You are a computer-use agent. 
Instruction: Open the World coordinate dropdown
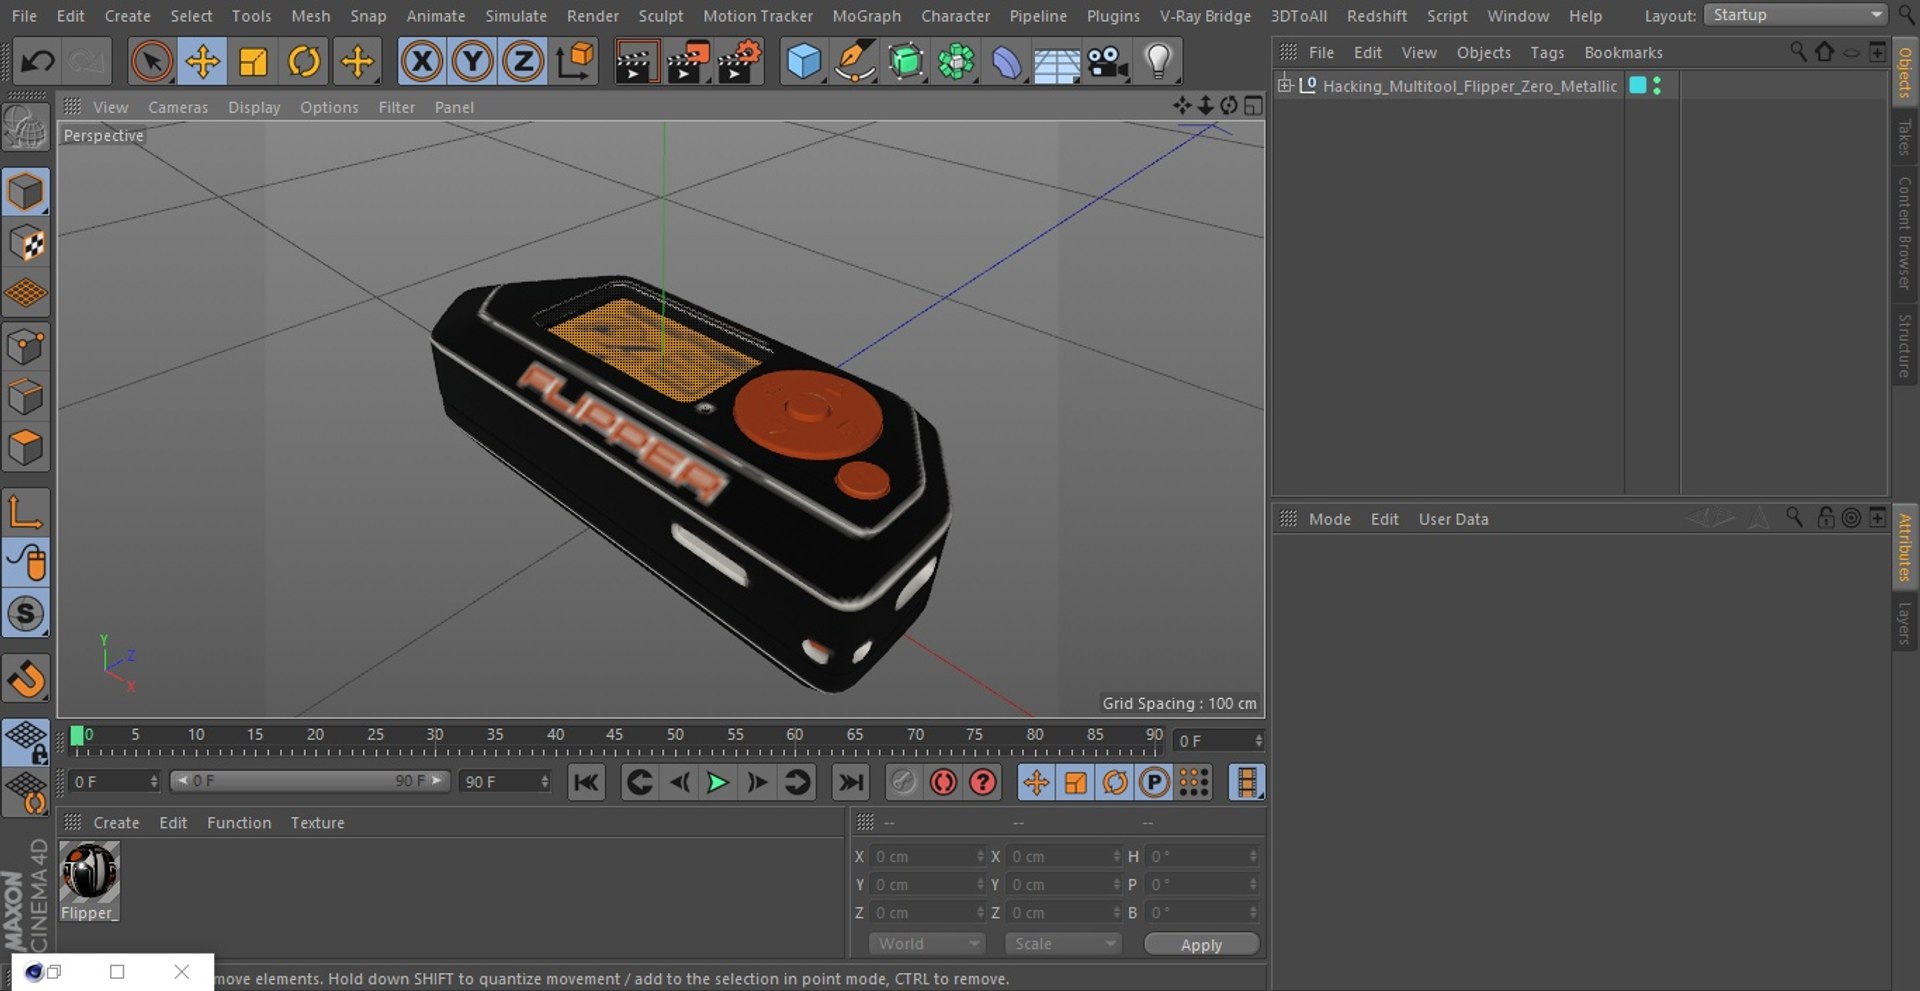(927, 944)
